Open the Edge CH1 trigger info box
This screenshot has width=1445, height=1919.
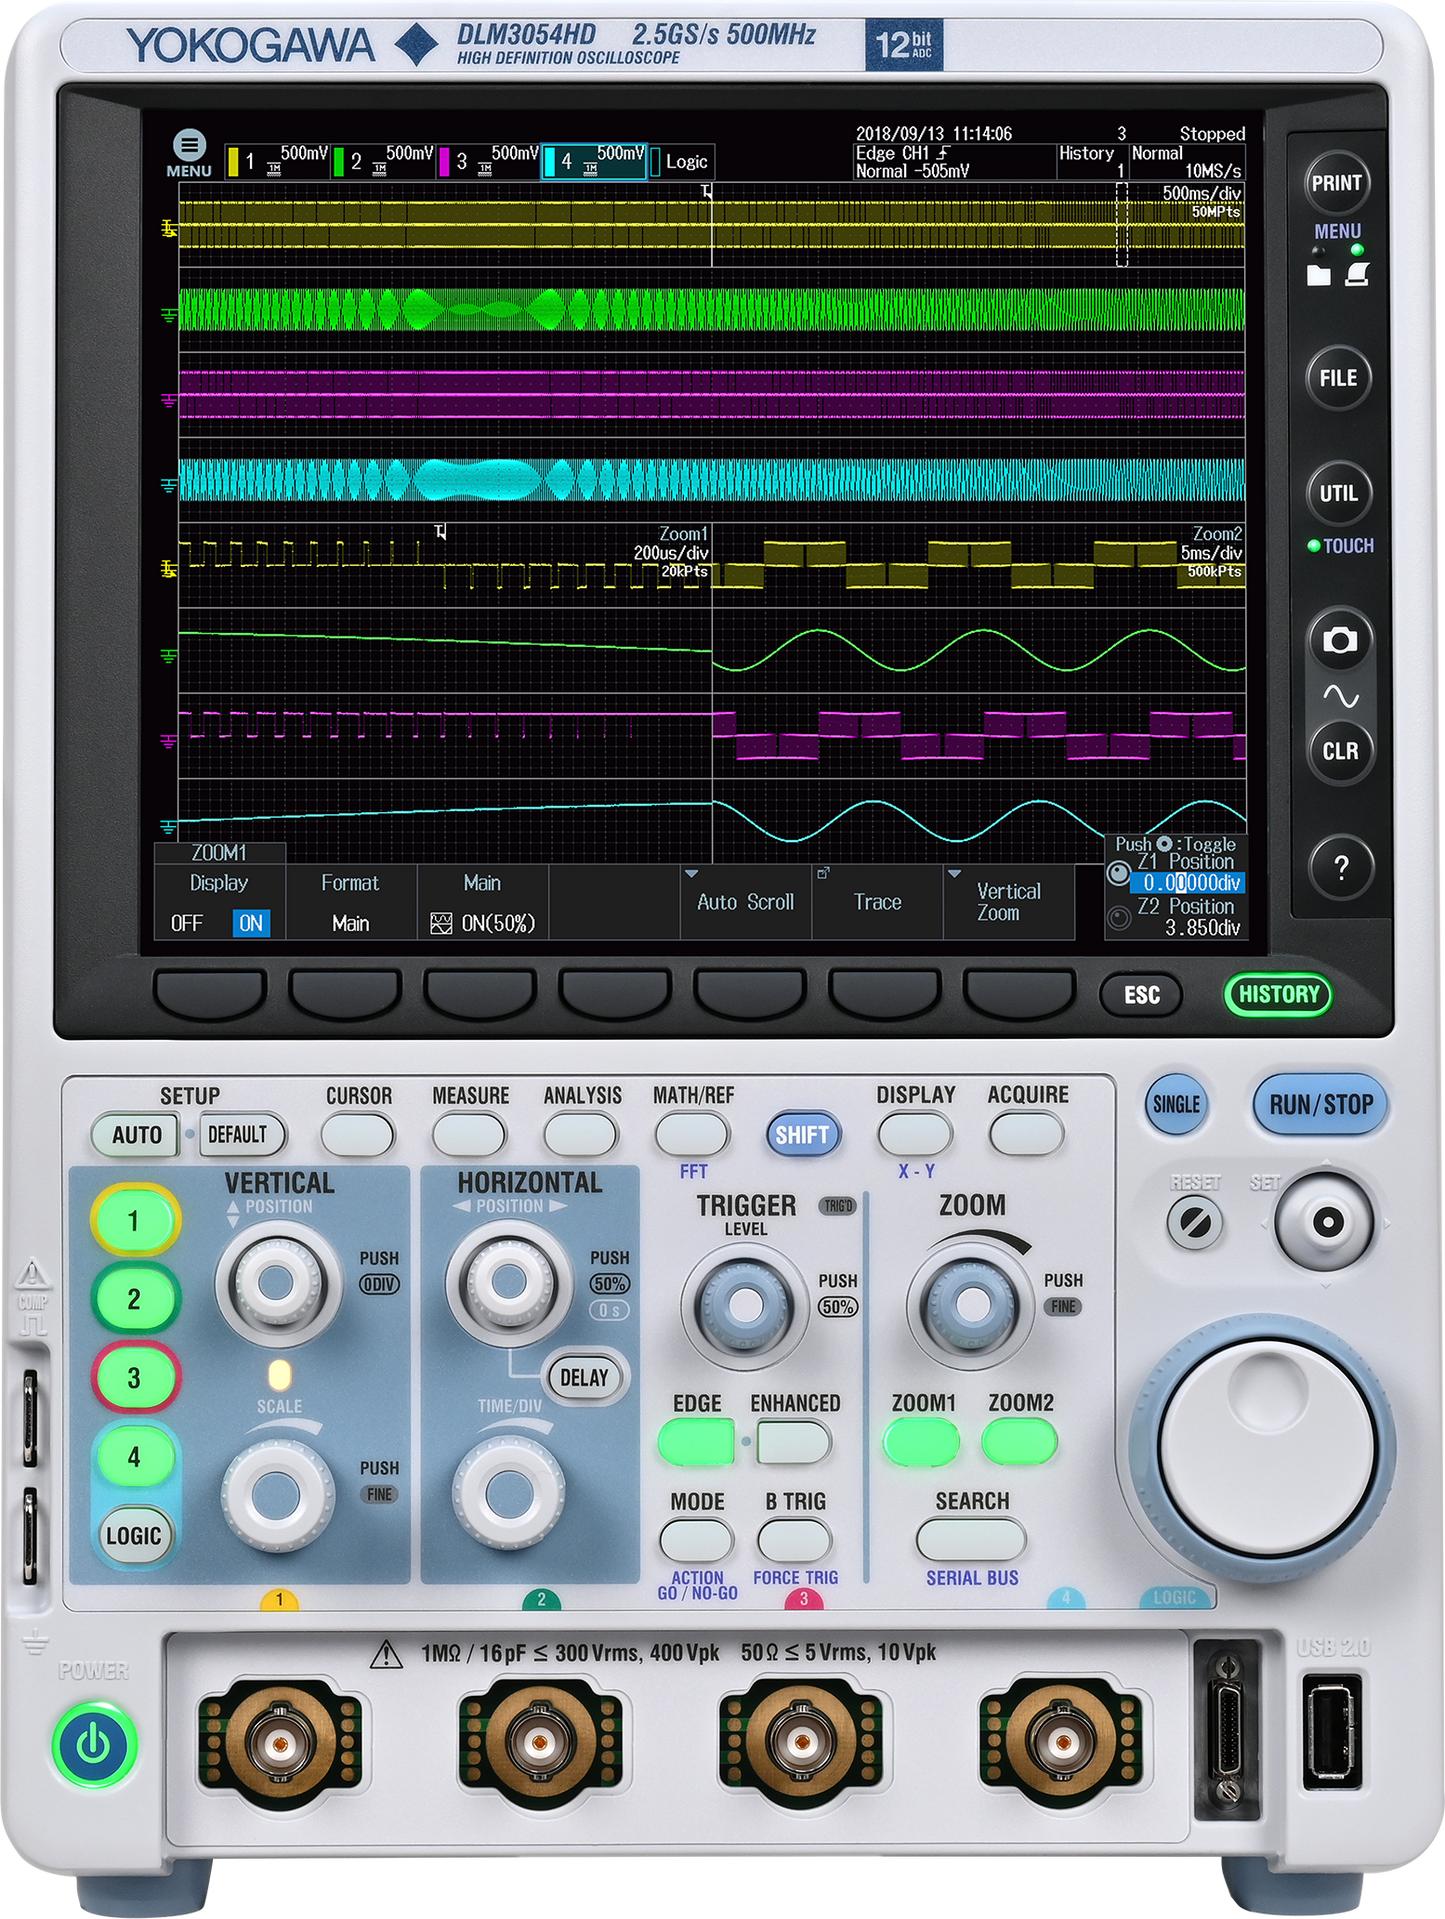tap(955, 162)
